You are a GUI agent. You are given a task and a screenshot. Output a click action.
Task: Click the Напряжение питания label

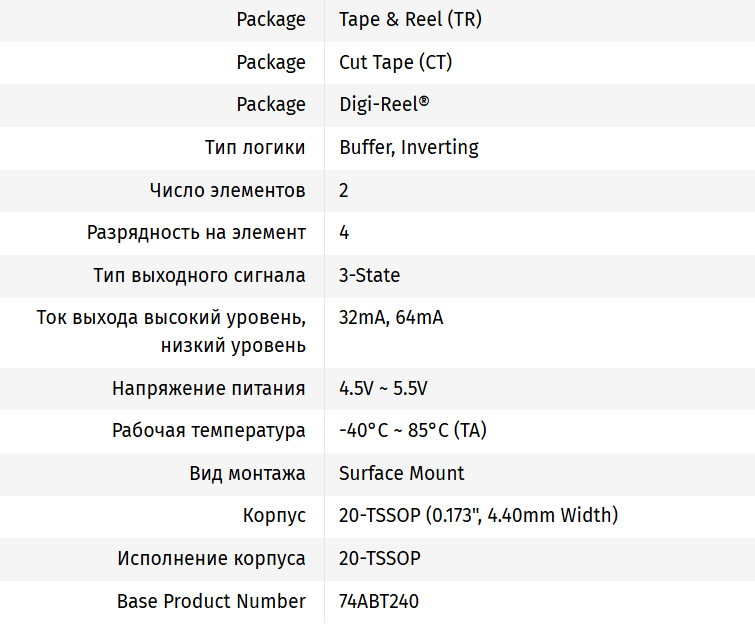208,388
